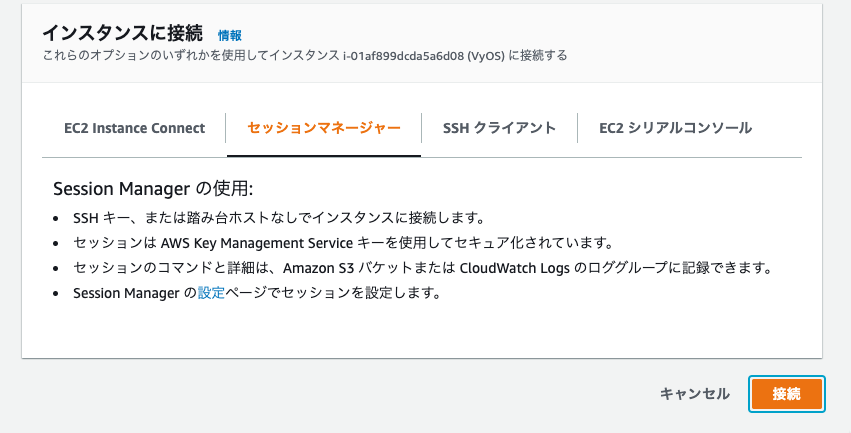Click ページでセッションを設定します text
Image resolution: width=851 pixels, height=433 pixels.
(332, 293)
